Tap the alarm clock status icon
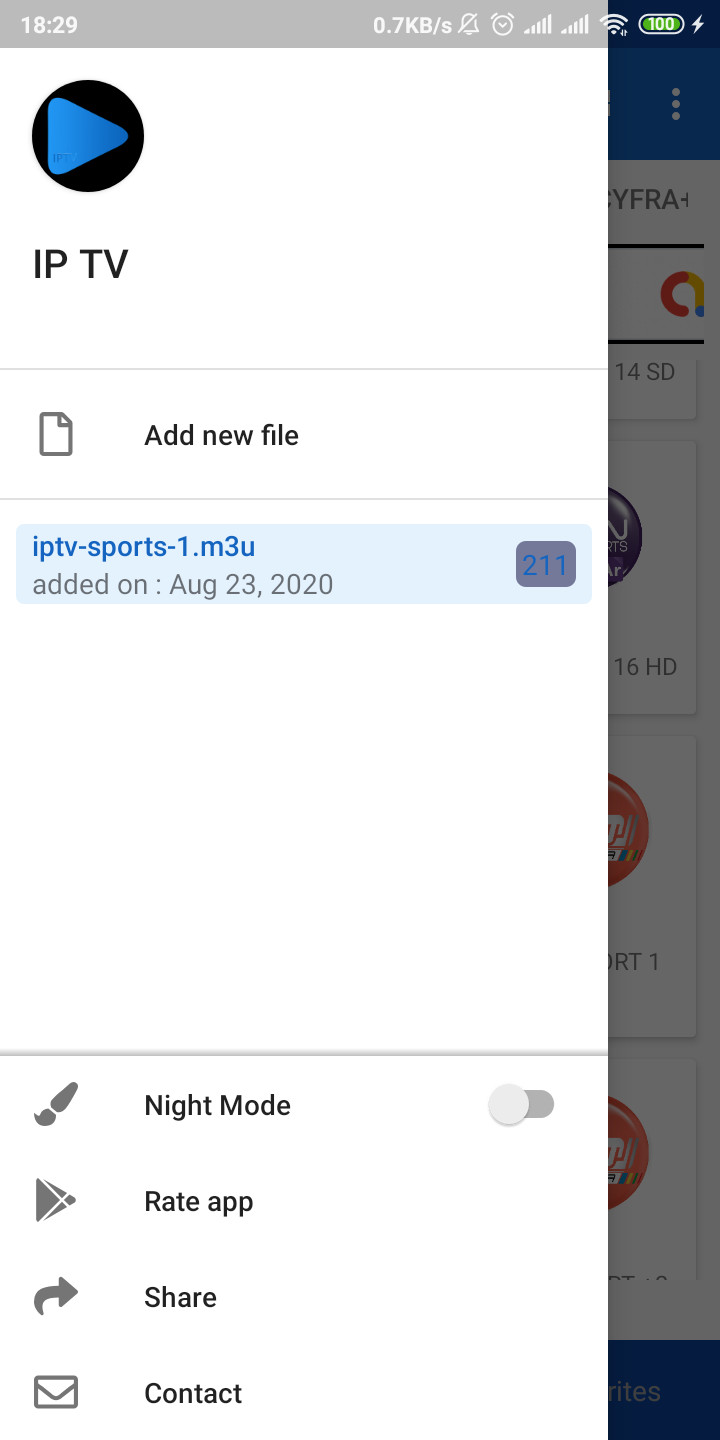 tap(503, 24)
